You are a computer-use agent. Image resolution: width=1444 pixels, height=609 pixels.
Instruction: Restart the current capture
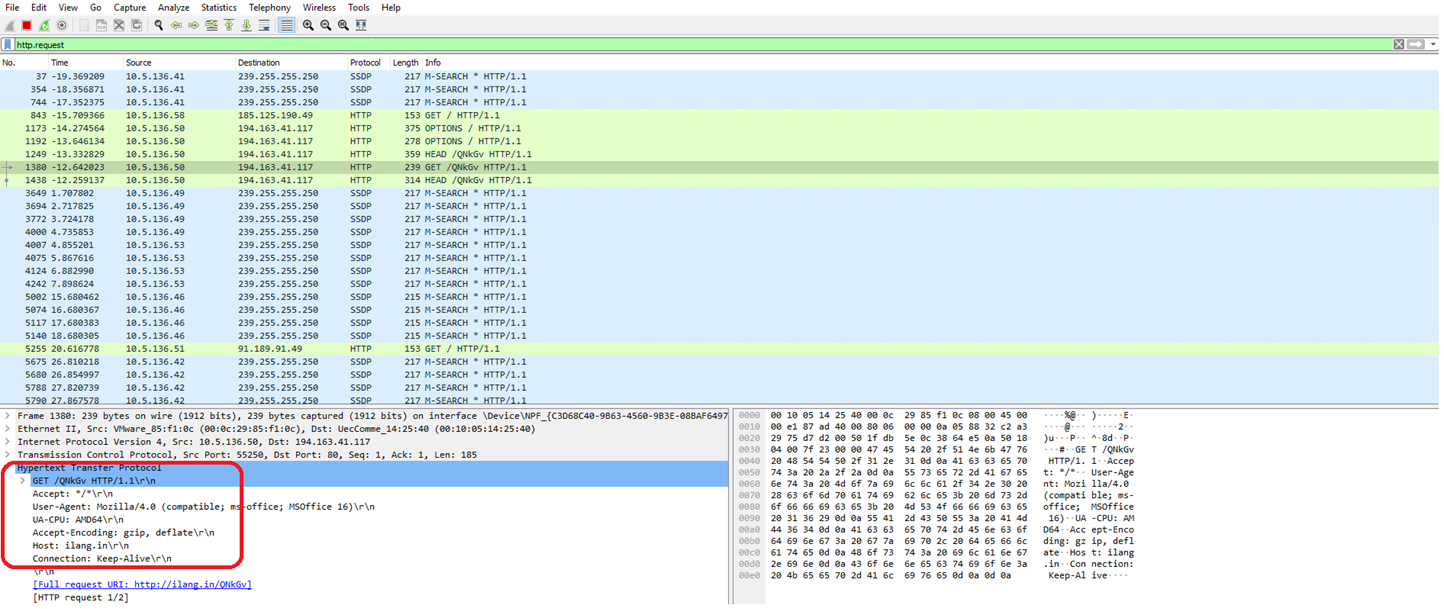[44, 25]
